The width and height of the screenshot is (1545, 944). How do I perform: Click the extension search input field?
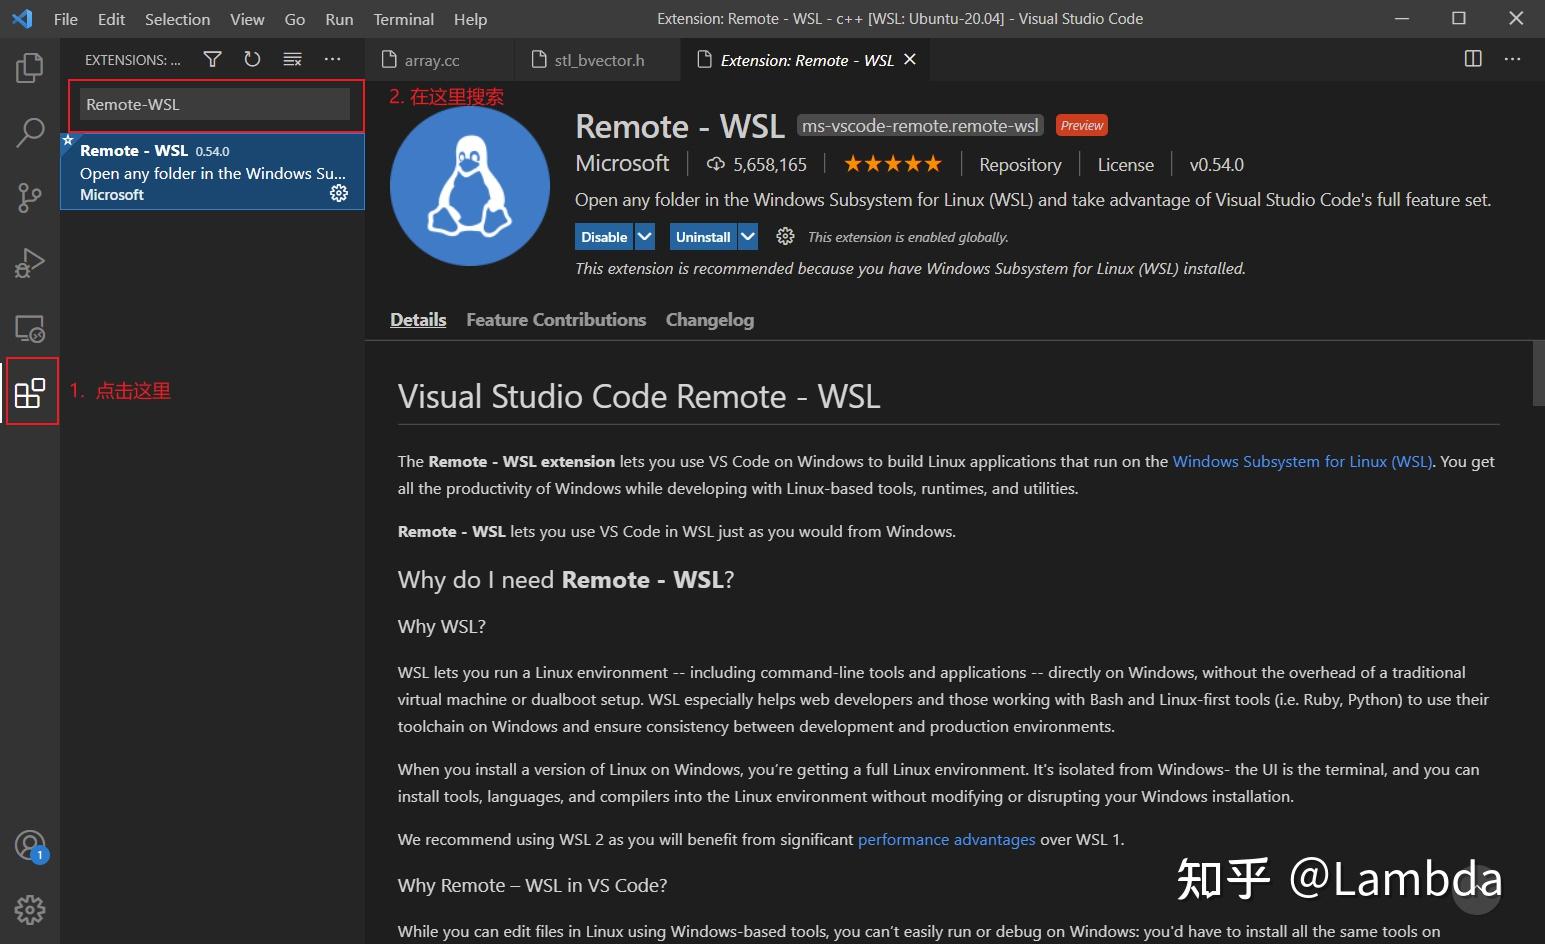tap(214, 104)
